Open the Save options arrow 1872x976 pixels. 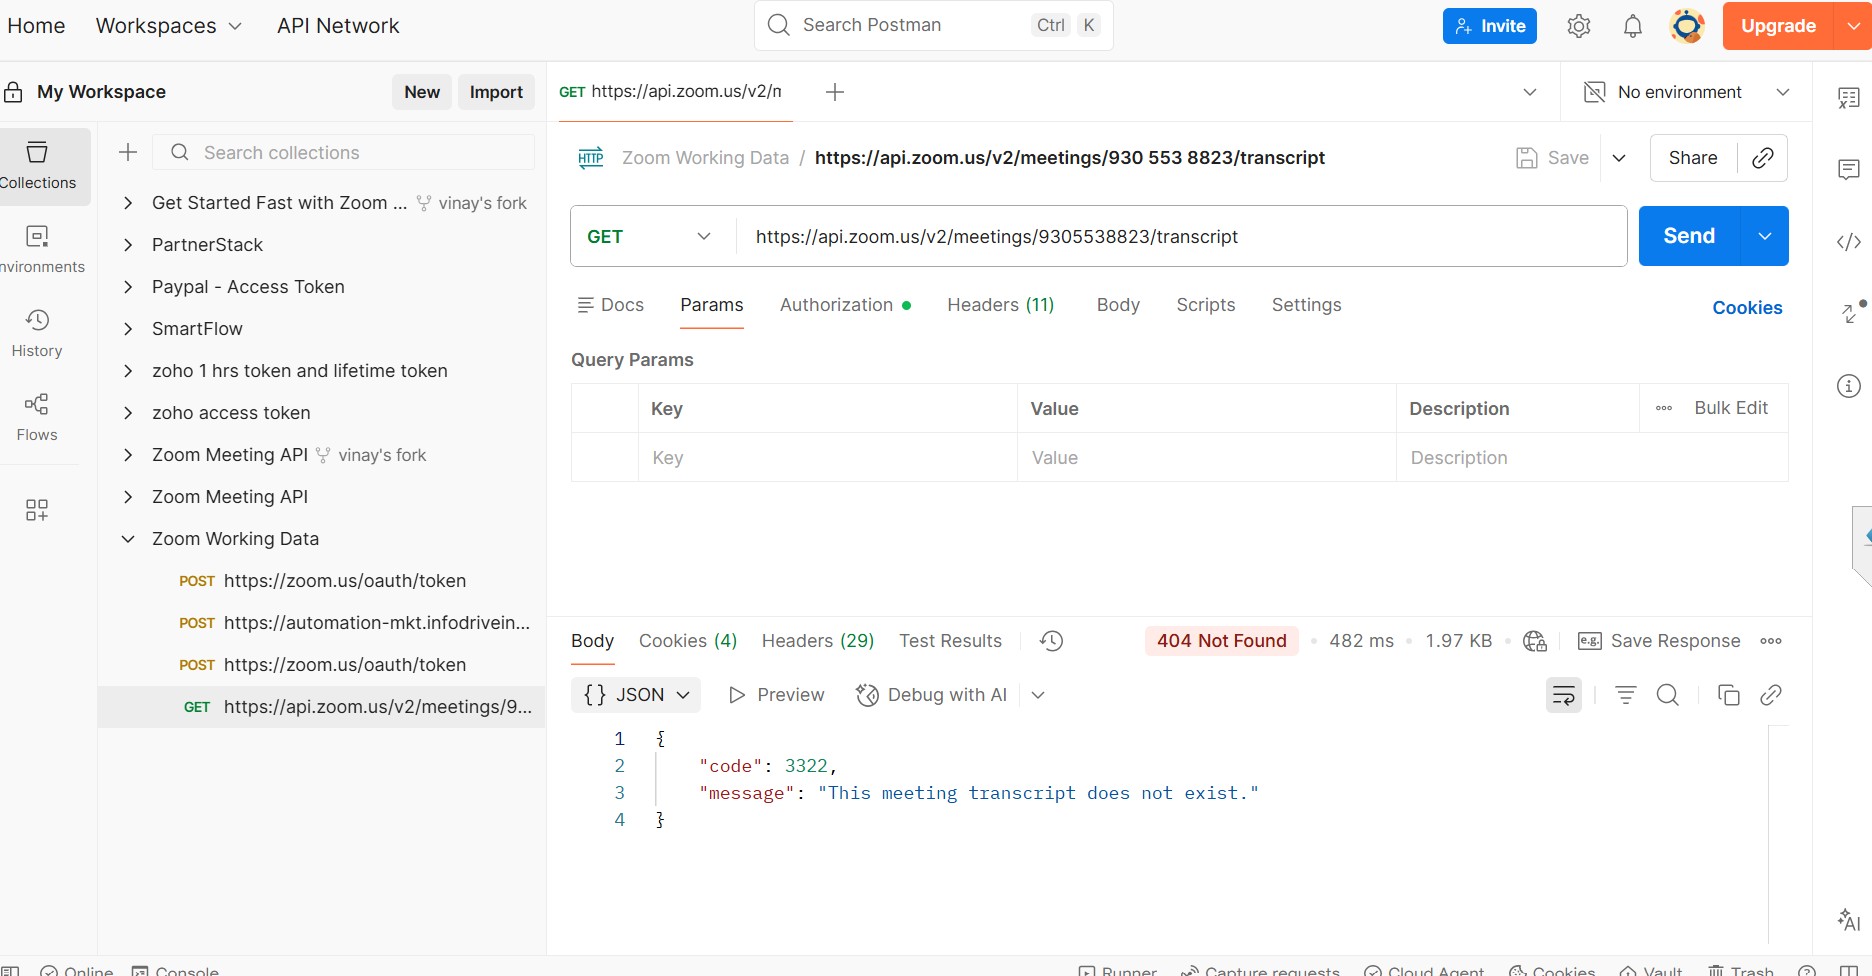[x=1619, y=158]
